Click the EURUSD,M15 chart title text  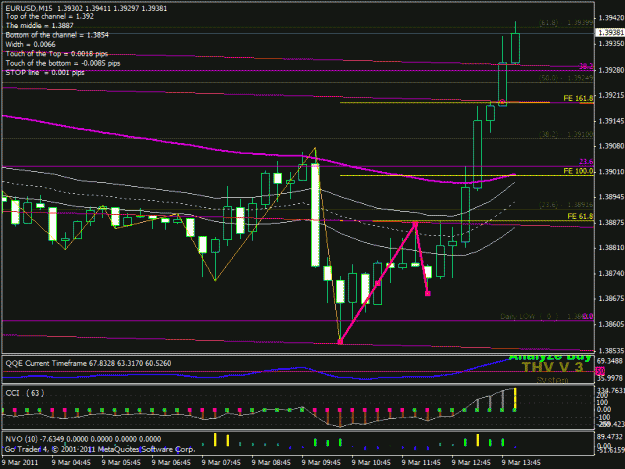[86, 8]
